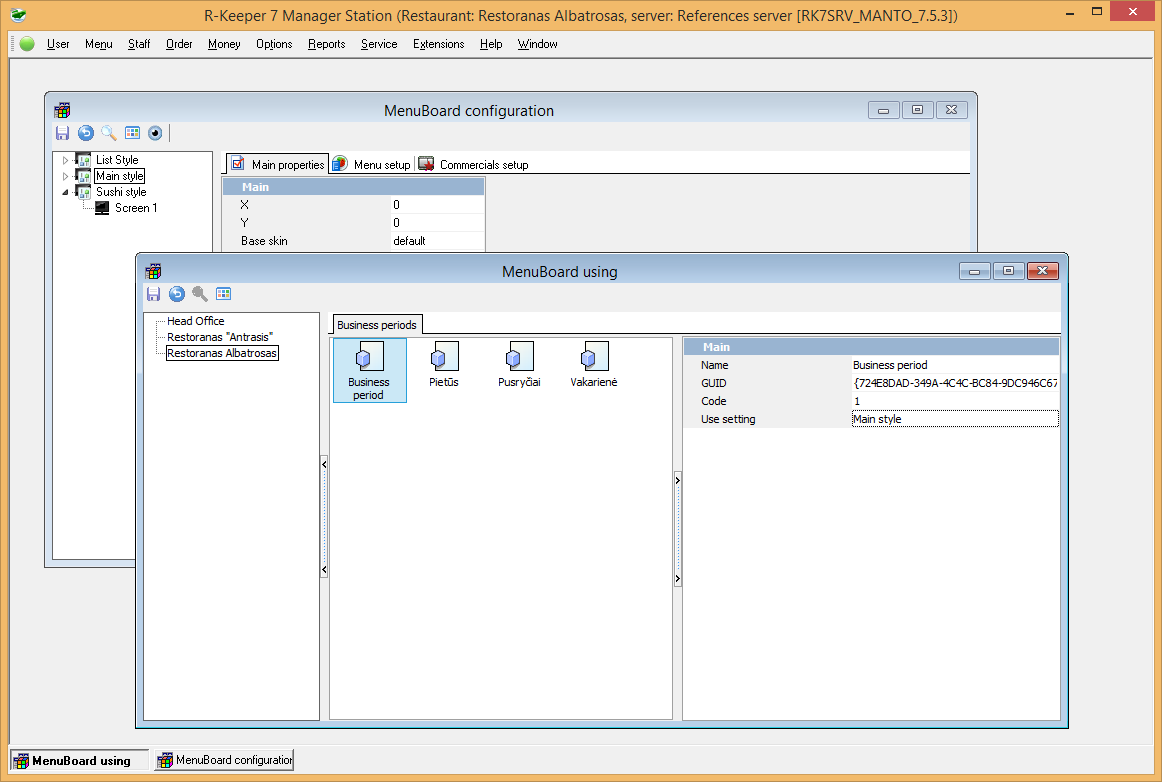Switch to Main properties tab
1162x782 pixels.
pos(277,164)
